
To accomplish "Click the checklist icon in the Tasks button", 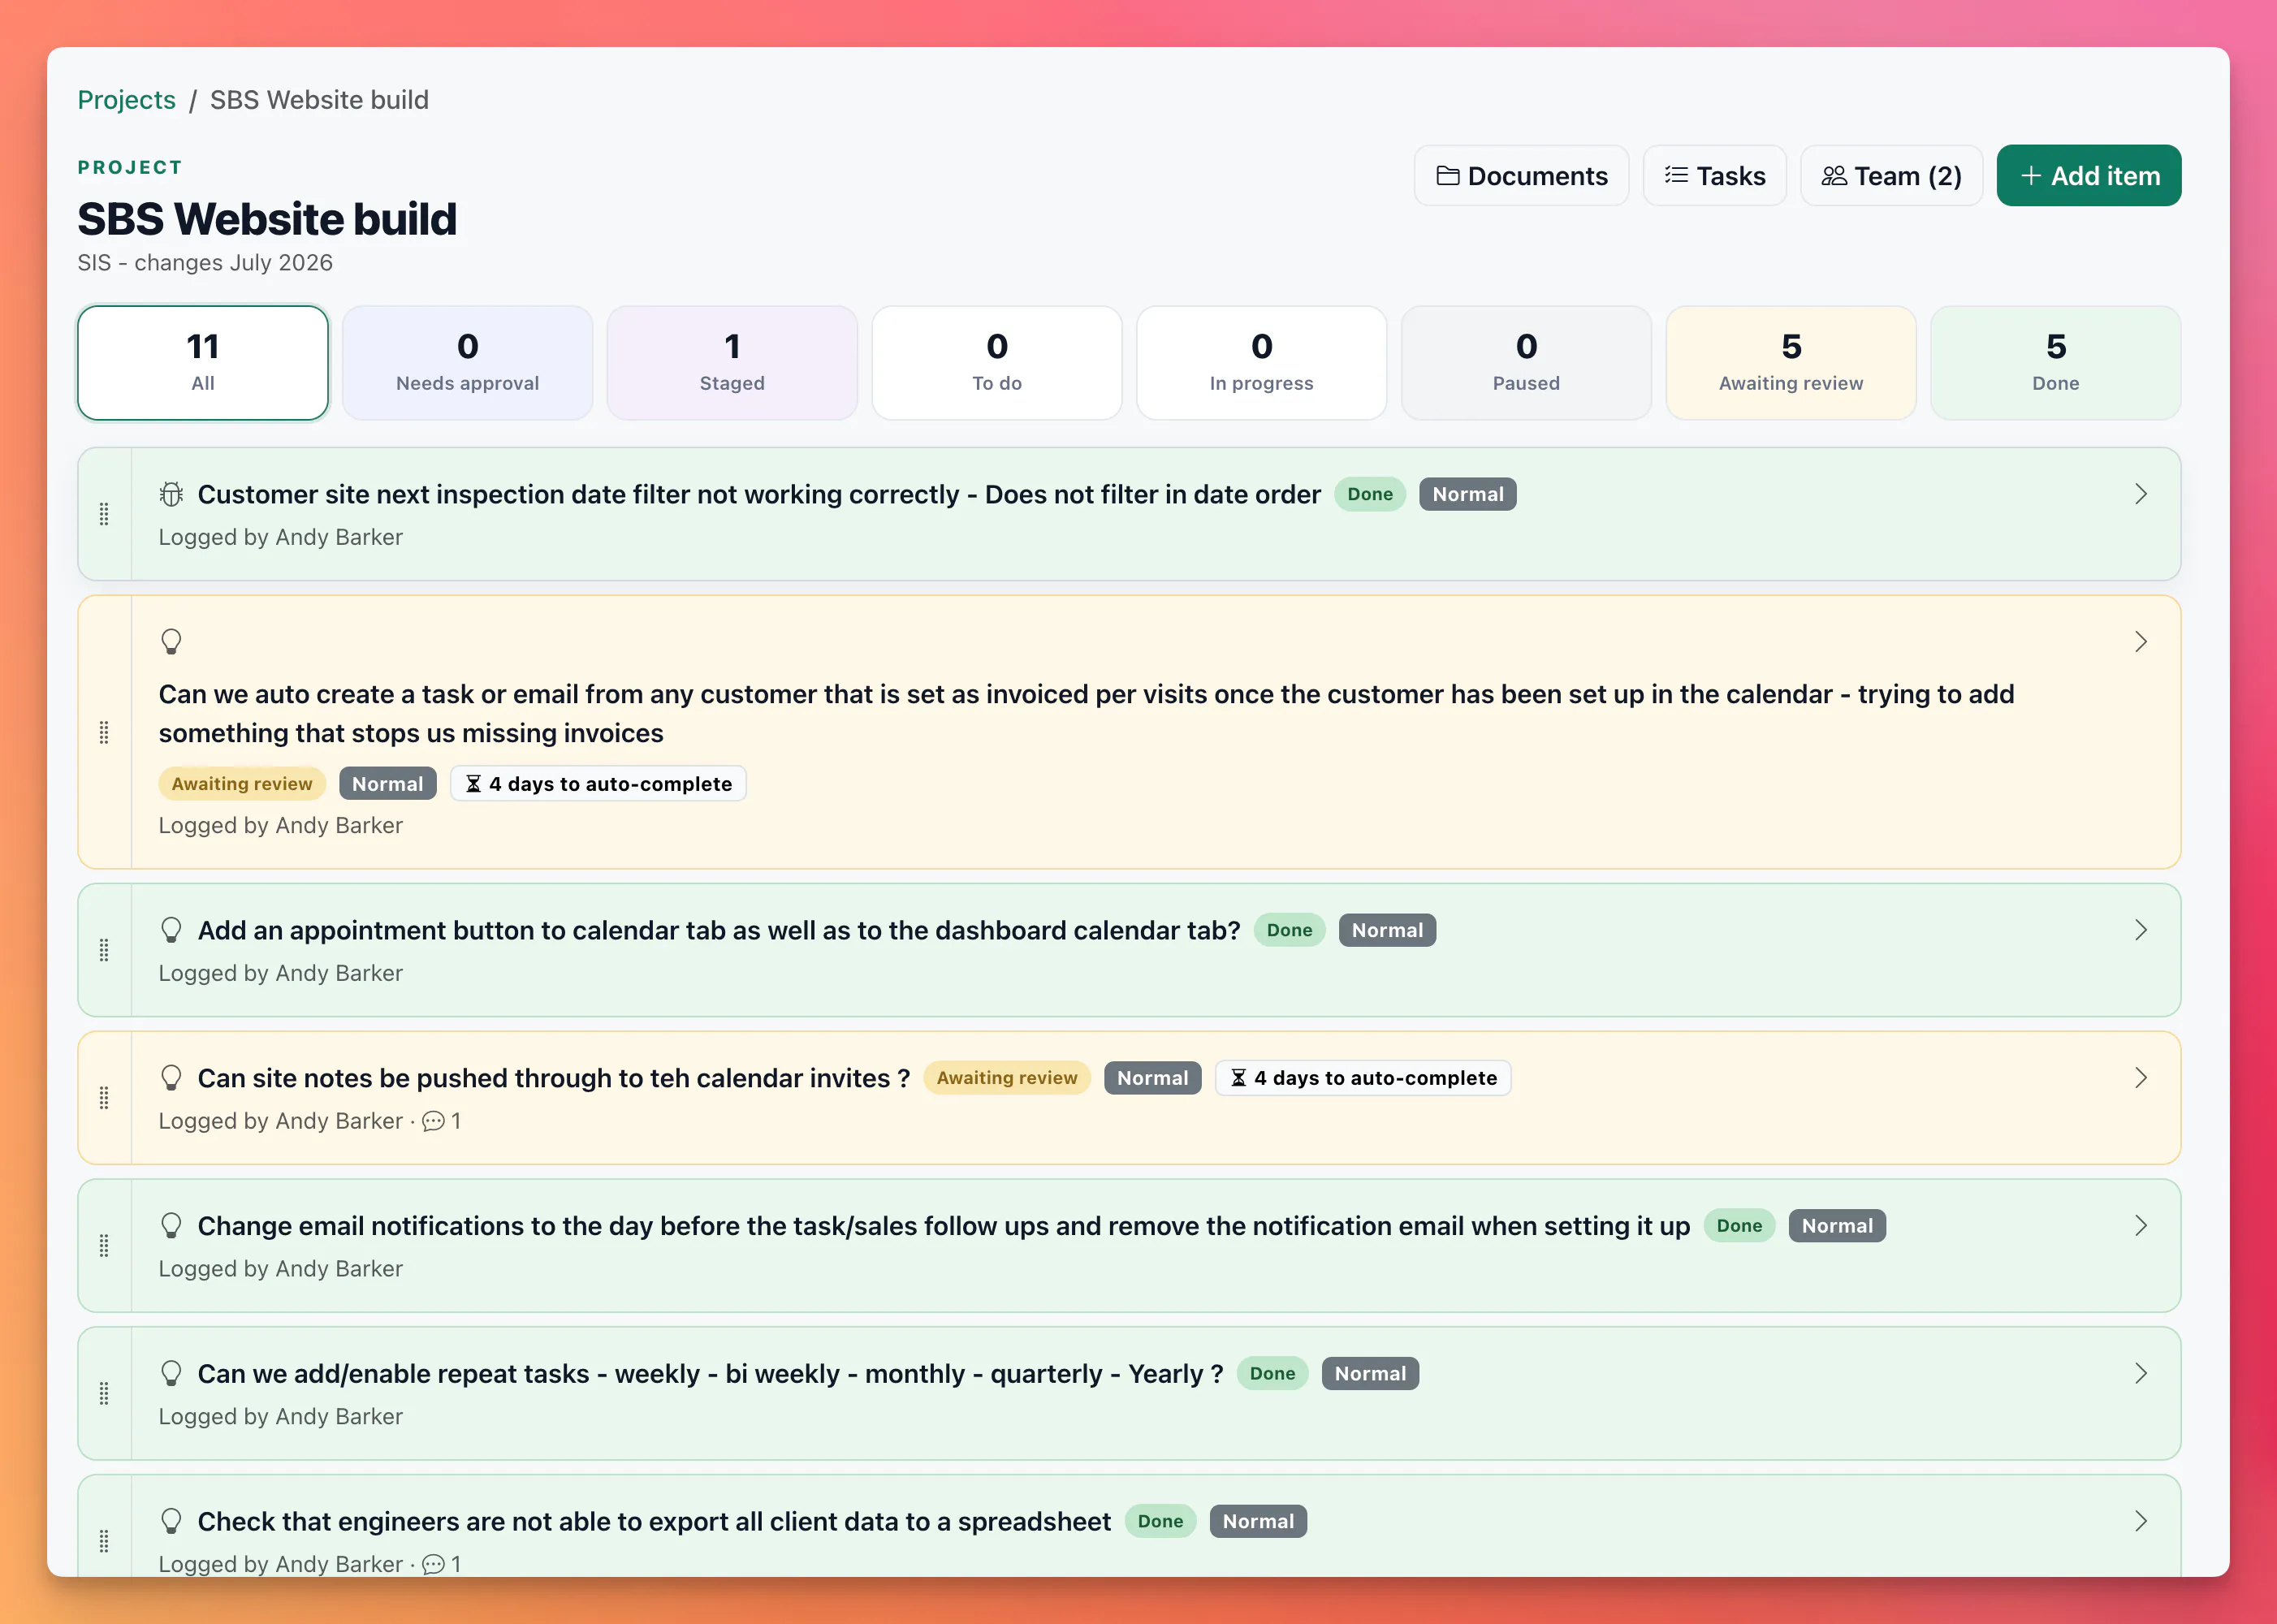I will pos(1676,176).
